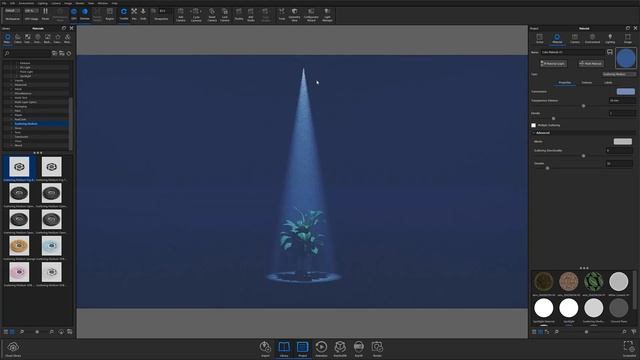Screen dimensions: 640x360
Task: Switch to the Labels sub-tab
Action: 608,82
